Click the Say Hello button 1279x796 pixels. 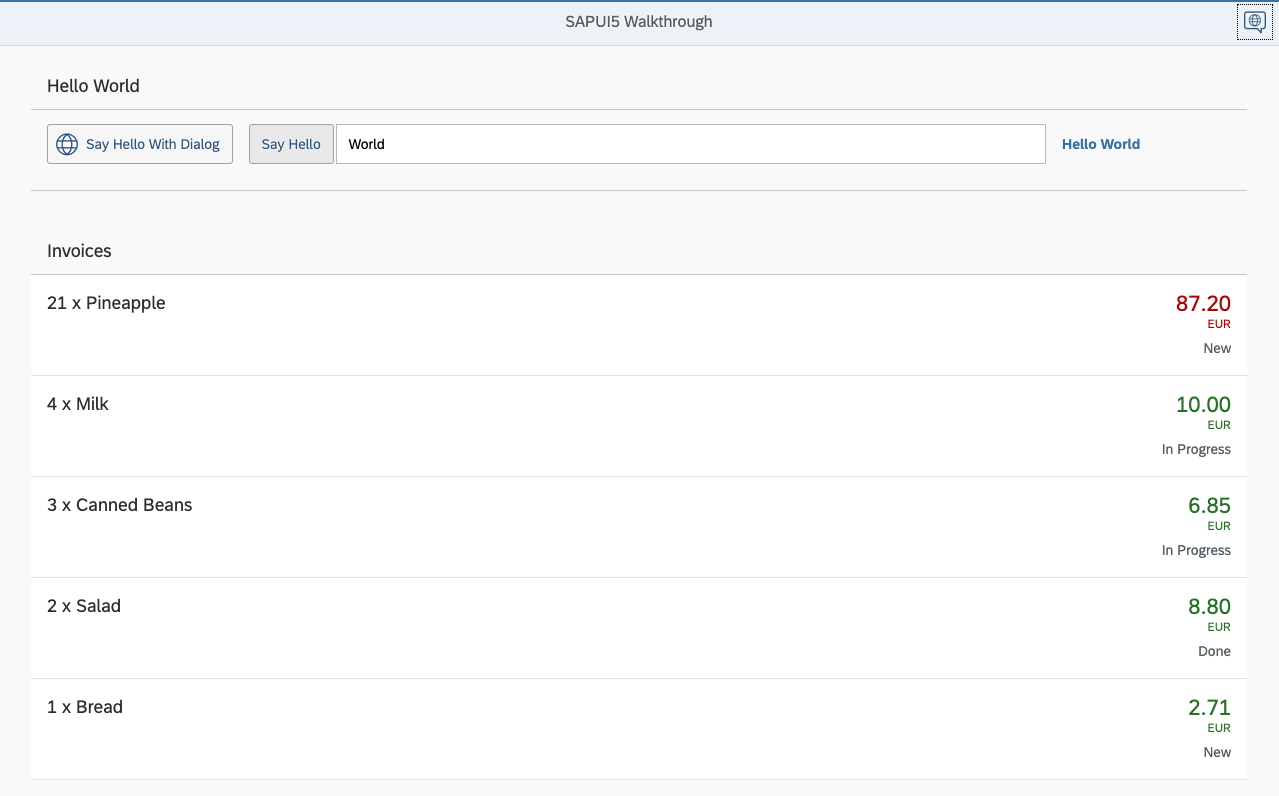click(291, 144)
